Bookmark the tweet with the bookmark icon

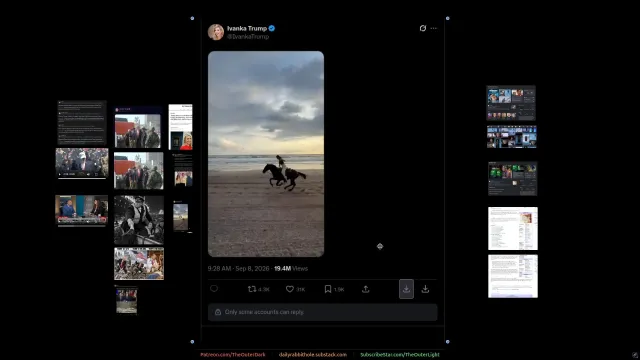328,289
